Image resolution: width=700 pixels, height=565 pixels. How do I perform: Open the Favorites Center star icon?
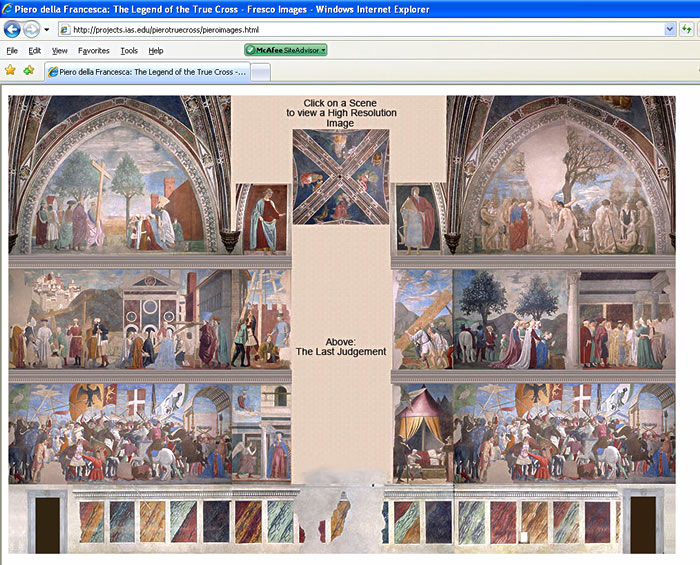click(10, 71)
